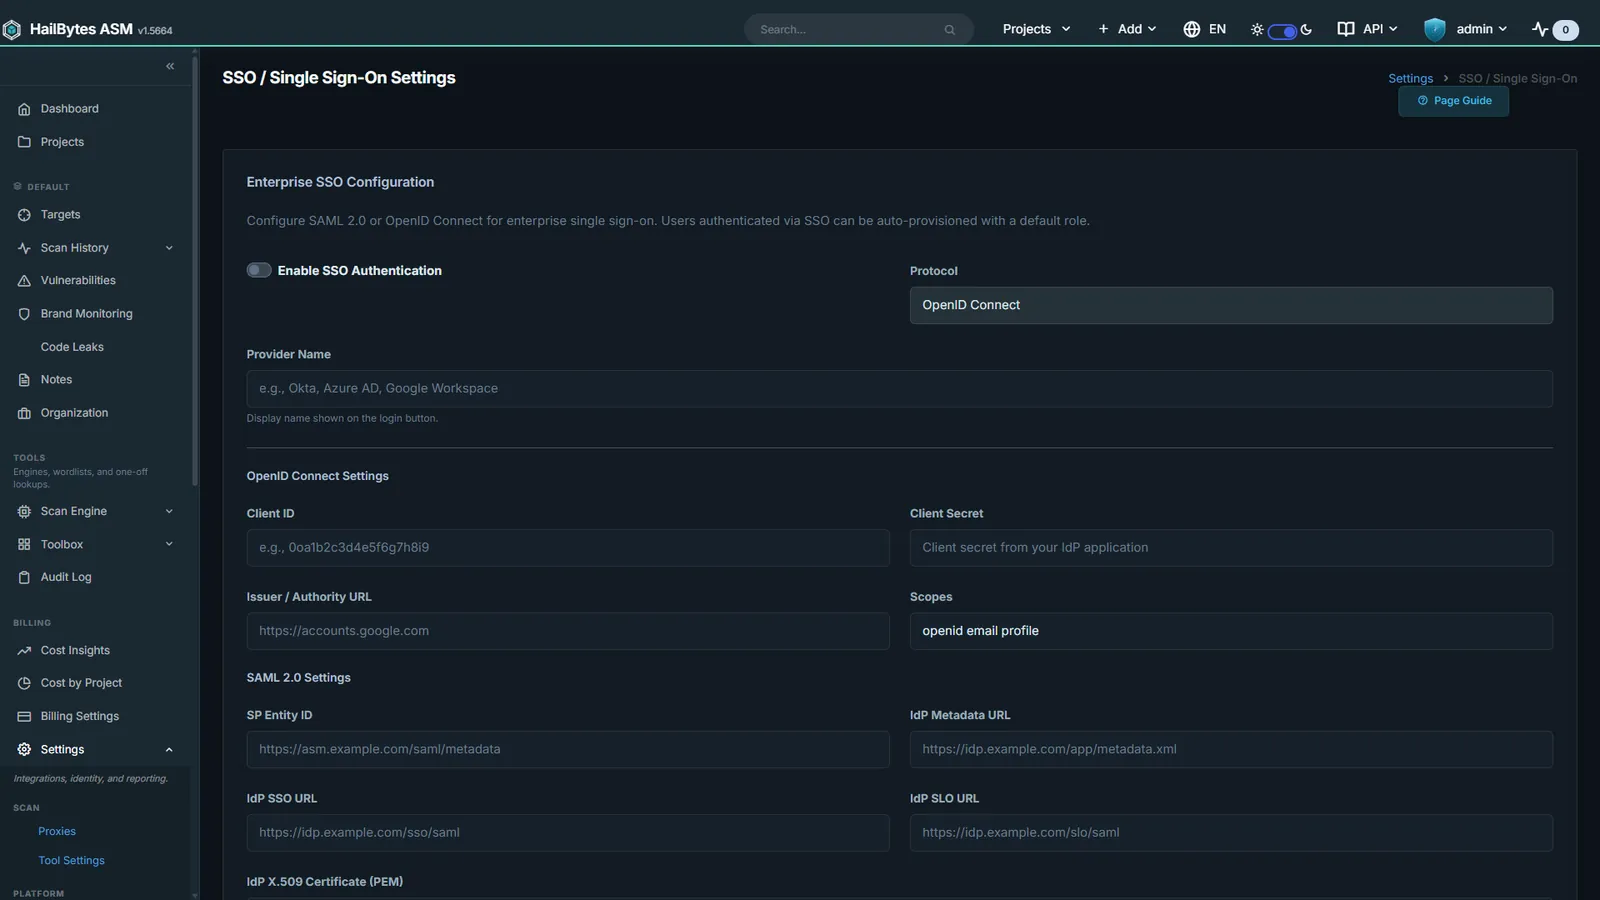Click the Settings breadcrumb link
This screenshot has height=900, width=1600.
[1410, 78]
